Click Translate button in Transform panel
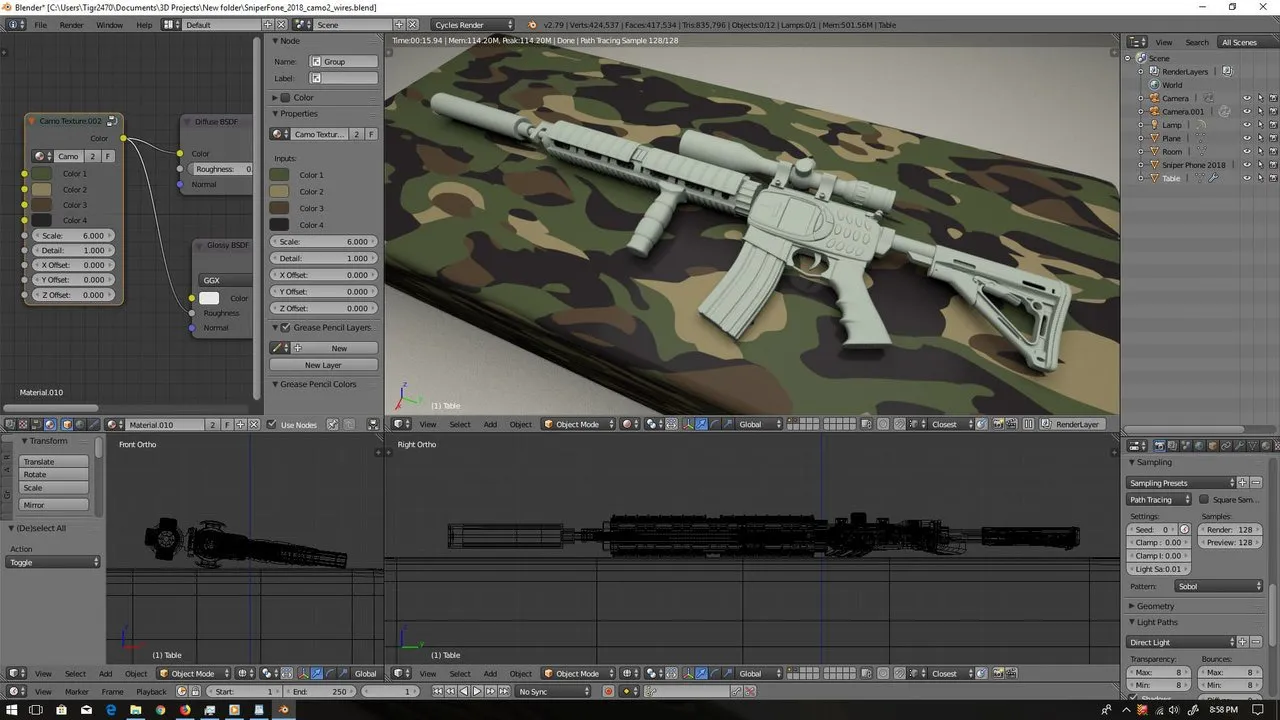The height and width of the screenshot is (720, 1280). click(x=54, y=462)
